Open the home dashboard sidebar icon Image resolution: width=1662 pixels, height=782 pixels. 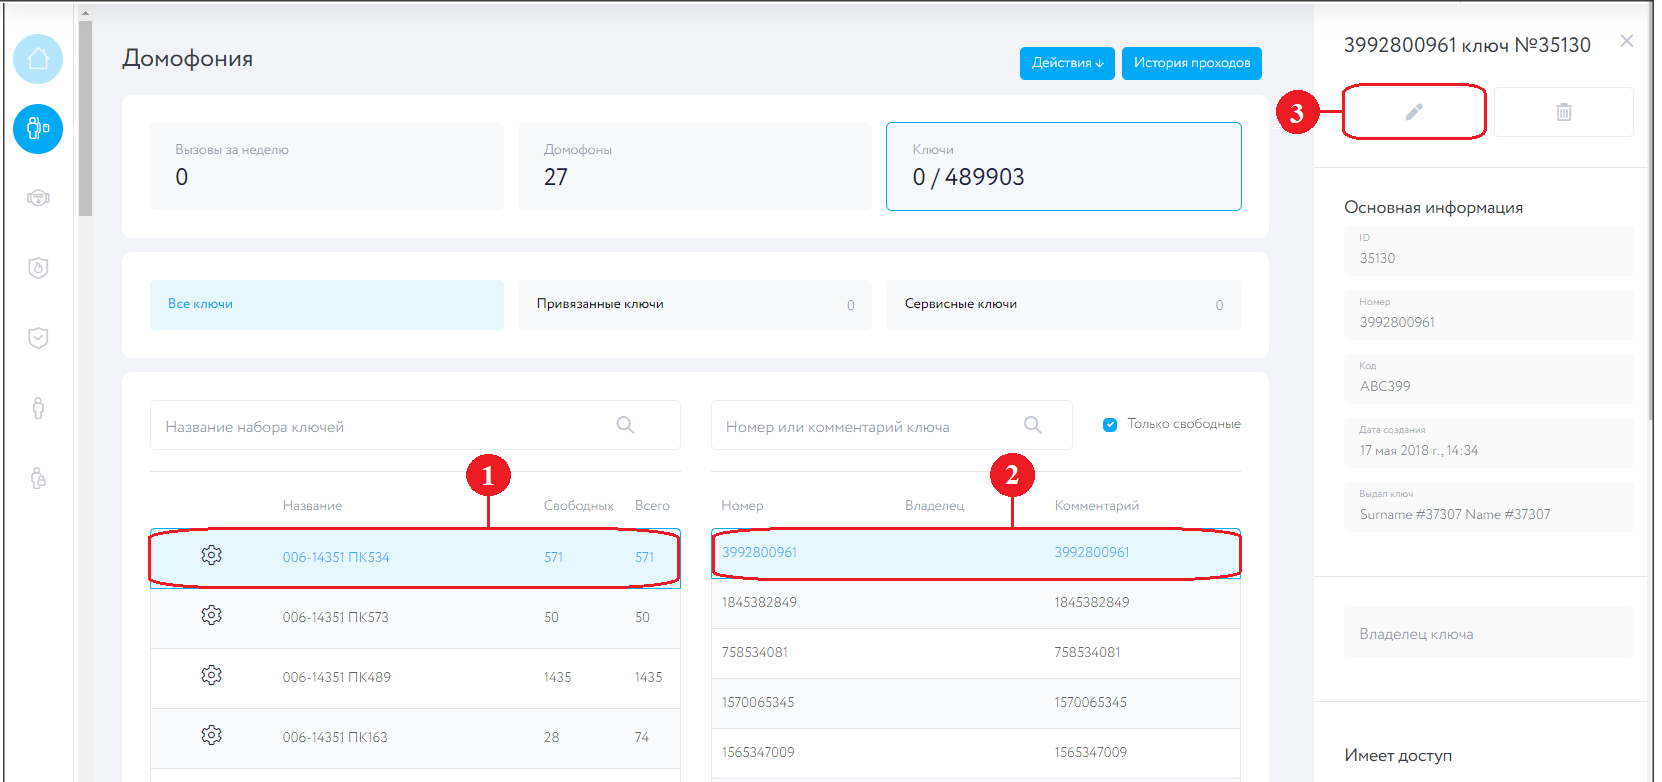tap(38, 59)
